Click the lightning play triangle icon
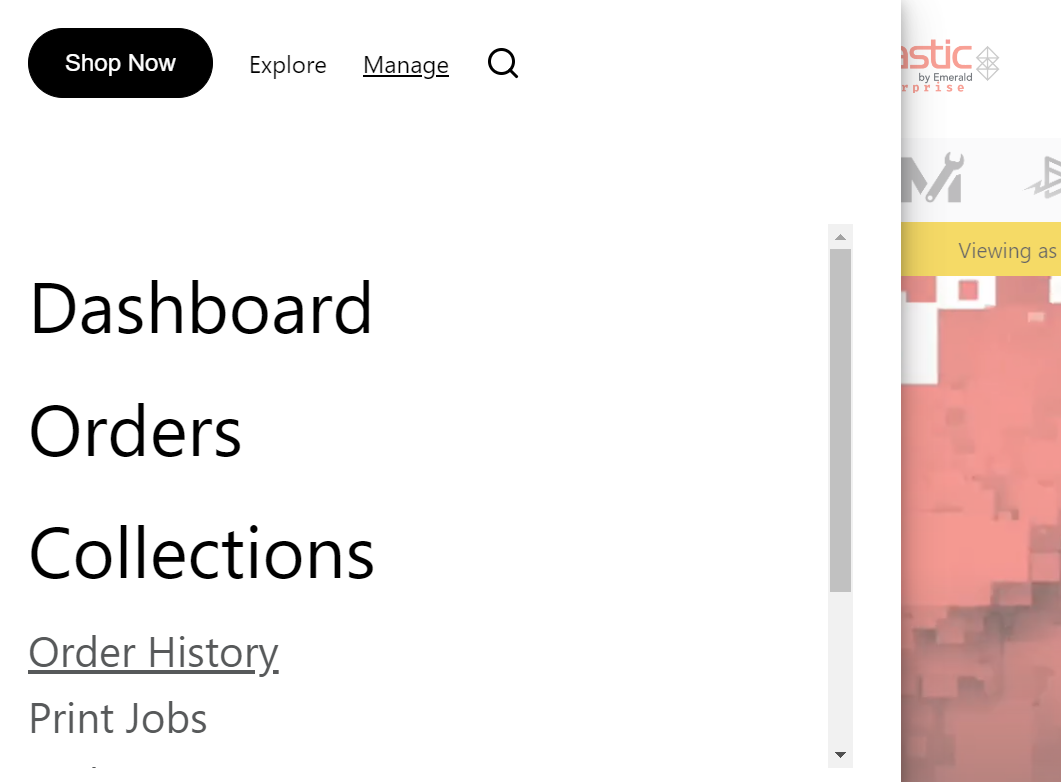The height and width of the screenshot is (782, 1061). click(1043, 178)
